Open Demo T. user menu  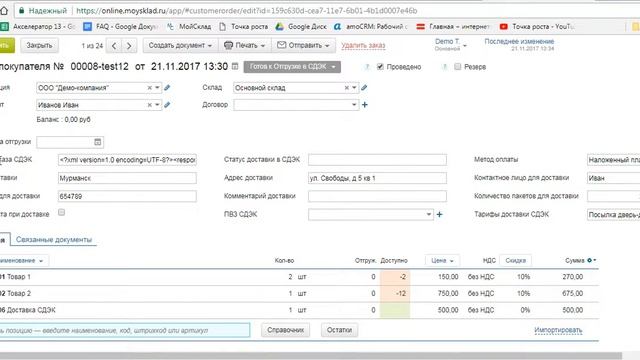pos(450,44)
